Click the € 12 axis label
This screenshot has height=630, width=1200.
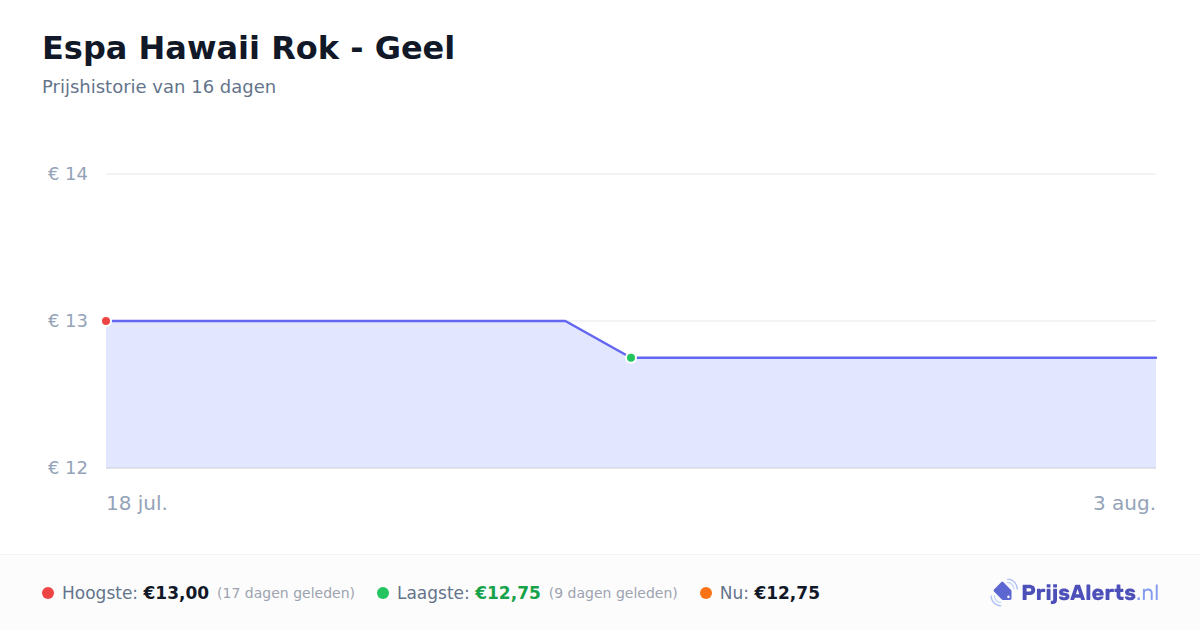68,468
